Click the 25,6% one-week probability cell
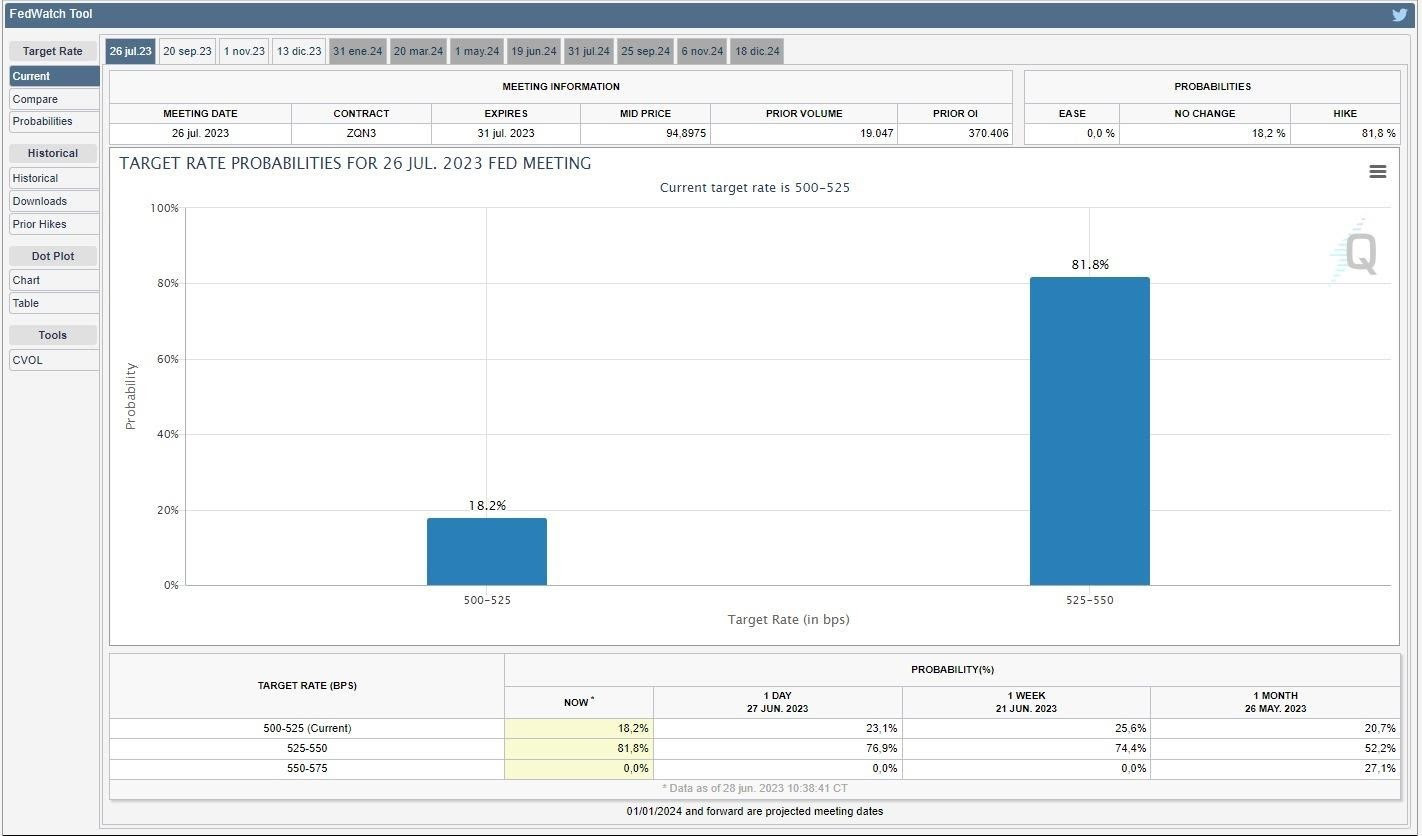Screen dimensions: 1422x836 tap(1026, 728)
